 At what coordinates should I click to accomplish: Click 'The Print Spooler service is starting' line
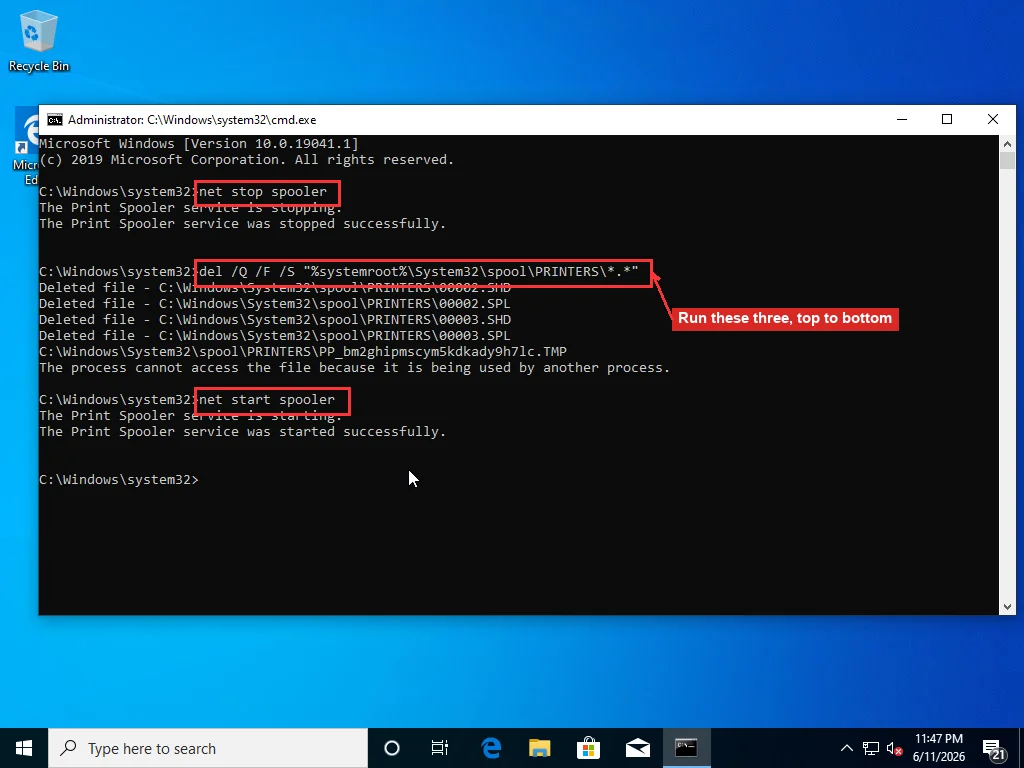[x=191, y=415]
